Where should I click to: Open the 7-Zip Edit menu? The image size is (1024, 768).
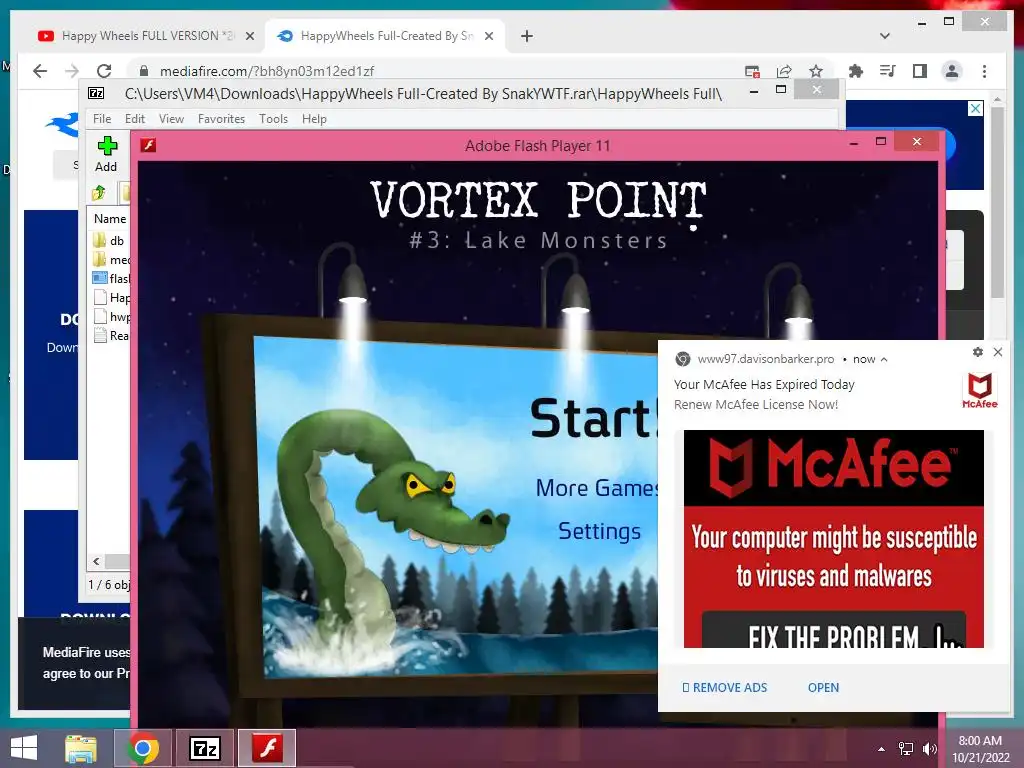coord(135,119)
